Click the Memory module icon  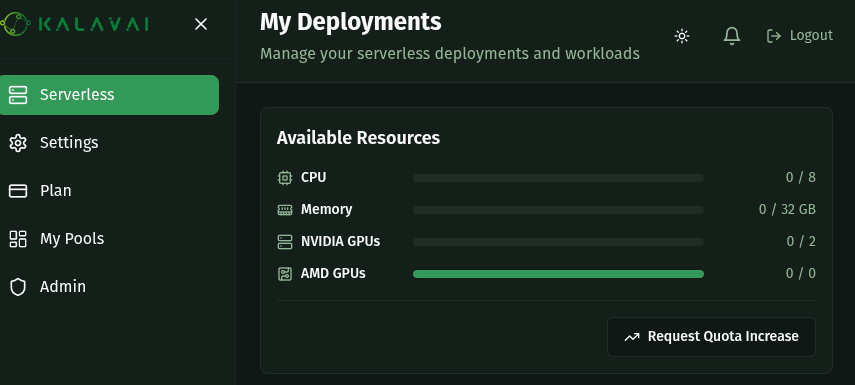[x=285, y=210]
